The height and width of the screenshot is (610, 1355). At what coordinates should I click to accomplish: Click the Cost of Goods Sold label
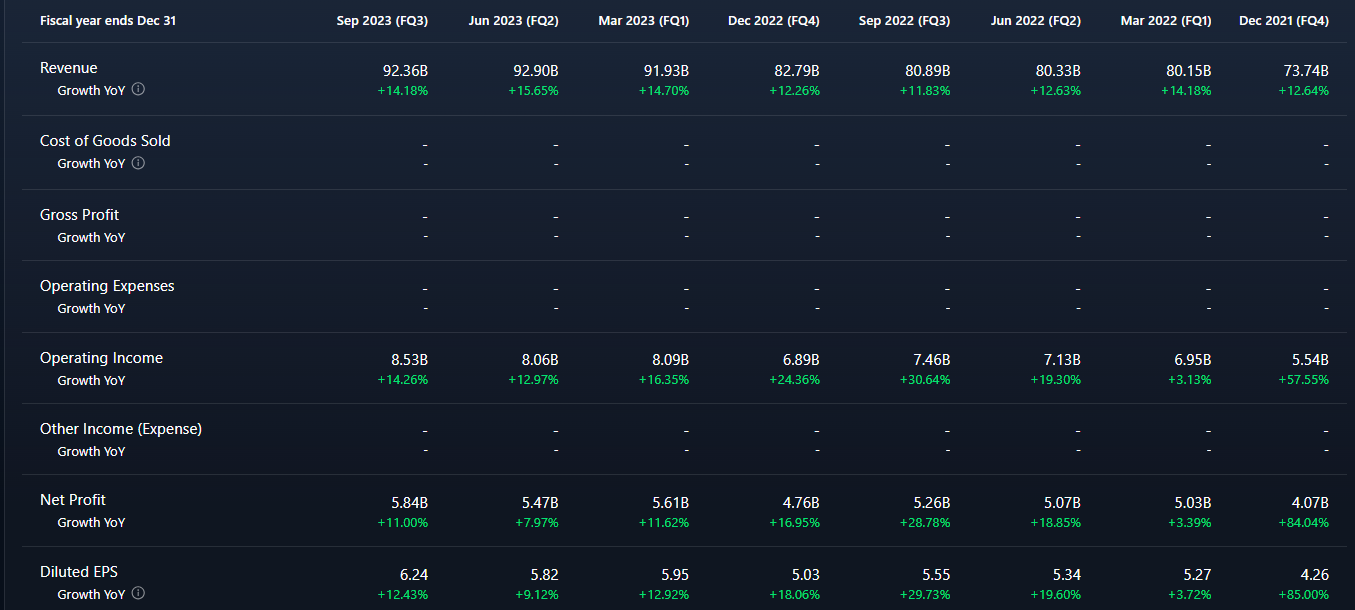pos(105,141)
